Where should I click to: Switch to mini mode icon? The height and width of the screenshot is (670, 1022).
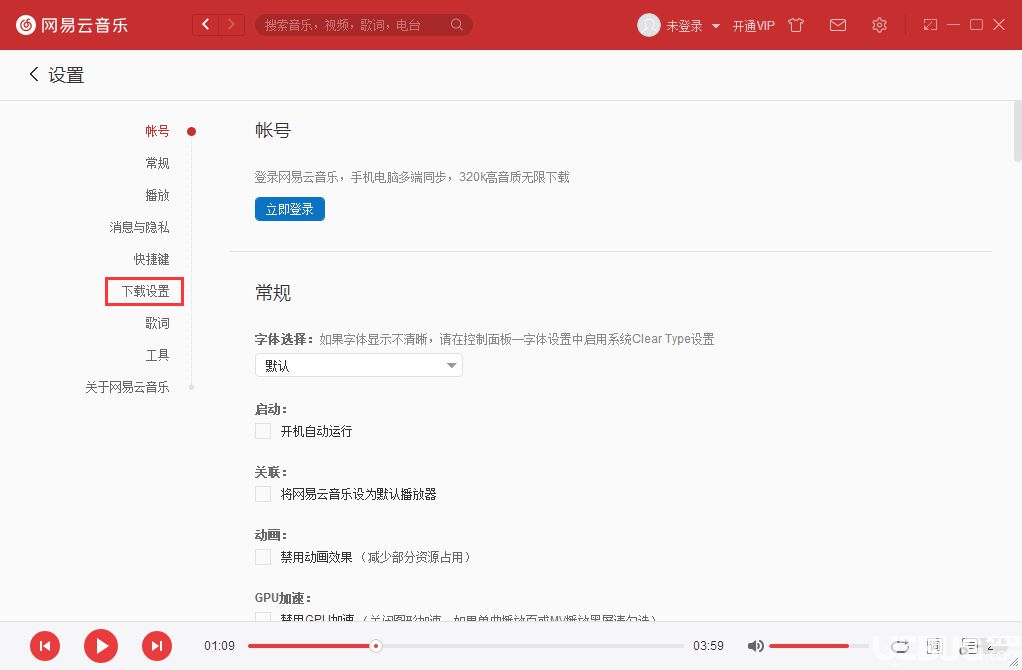(x=930, y=25)
